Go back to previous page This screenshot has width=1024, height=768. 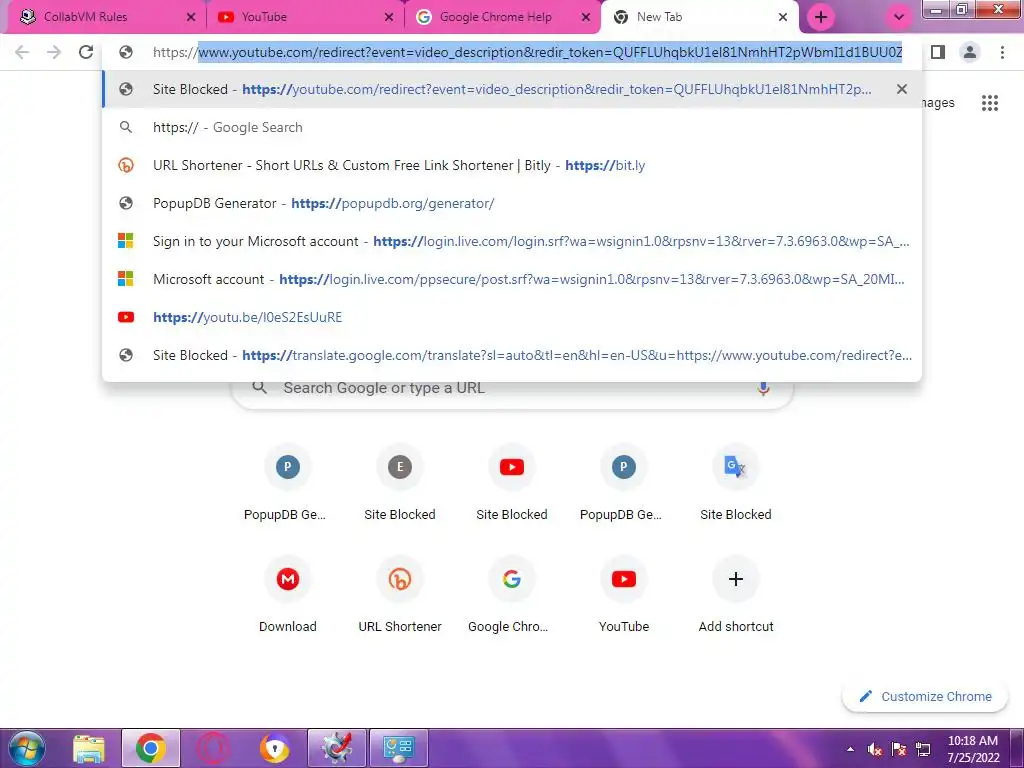[x=22, y=52]
